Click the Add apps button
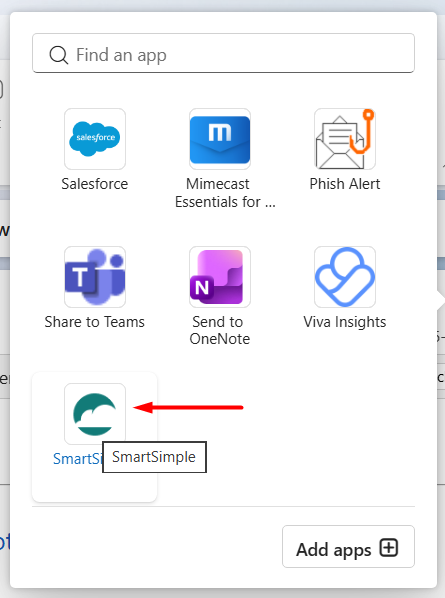Viewport: 445px width, 598px height. (x=348, y=546)
